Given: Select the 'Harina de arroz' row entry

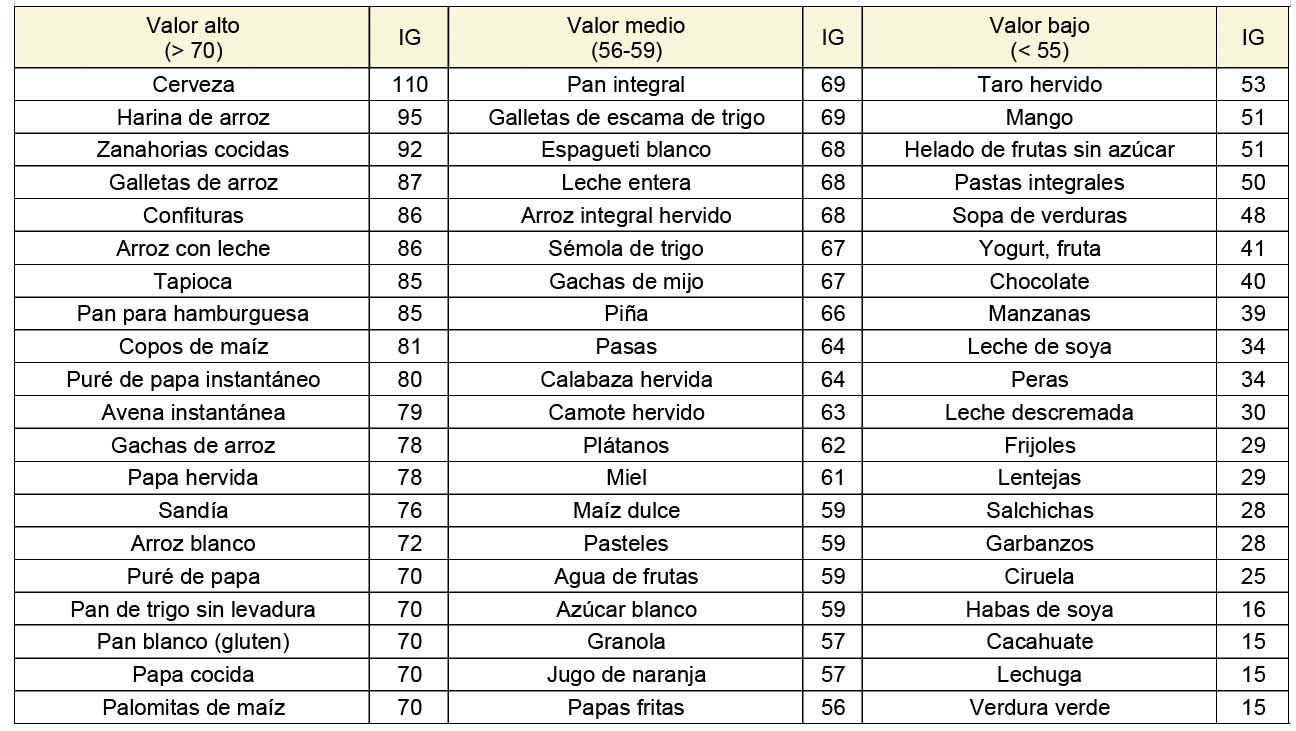Looking at the screenshot, I should coord(193,117).
